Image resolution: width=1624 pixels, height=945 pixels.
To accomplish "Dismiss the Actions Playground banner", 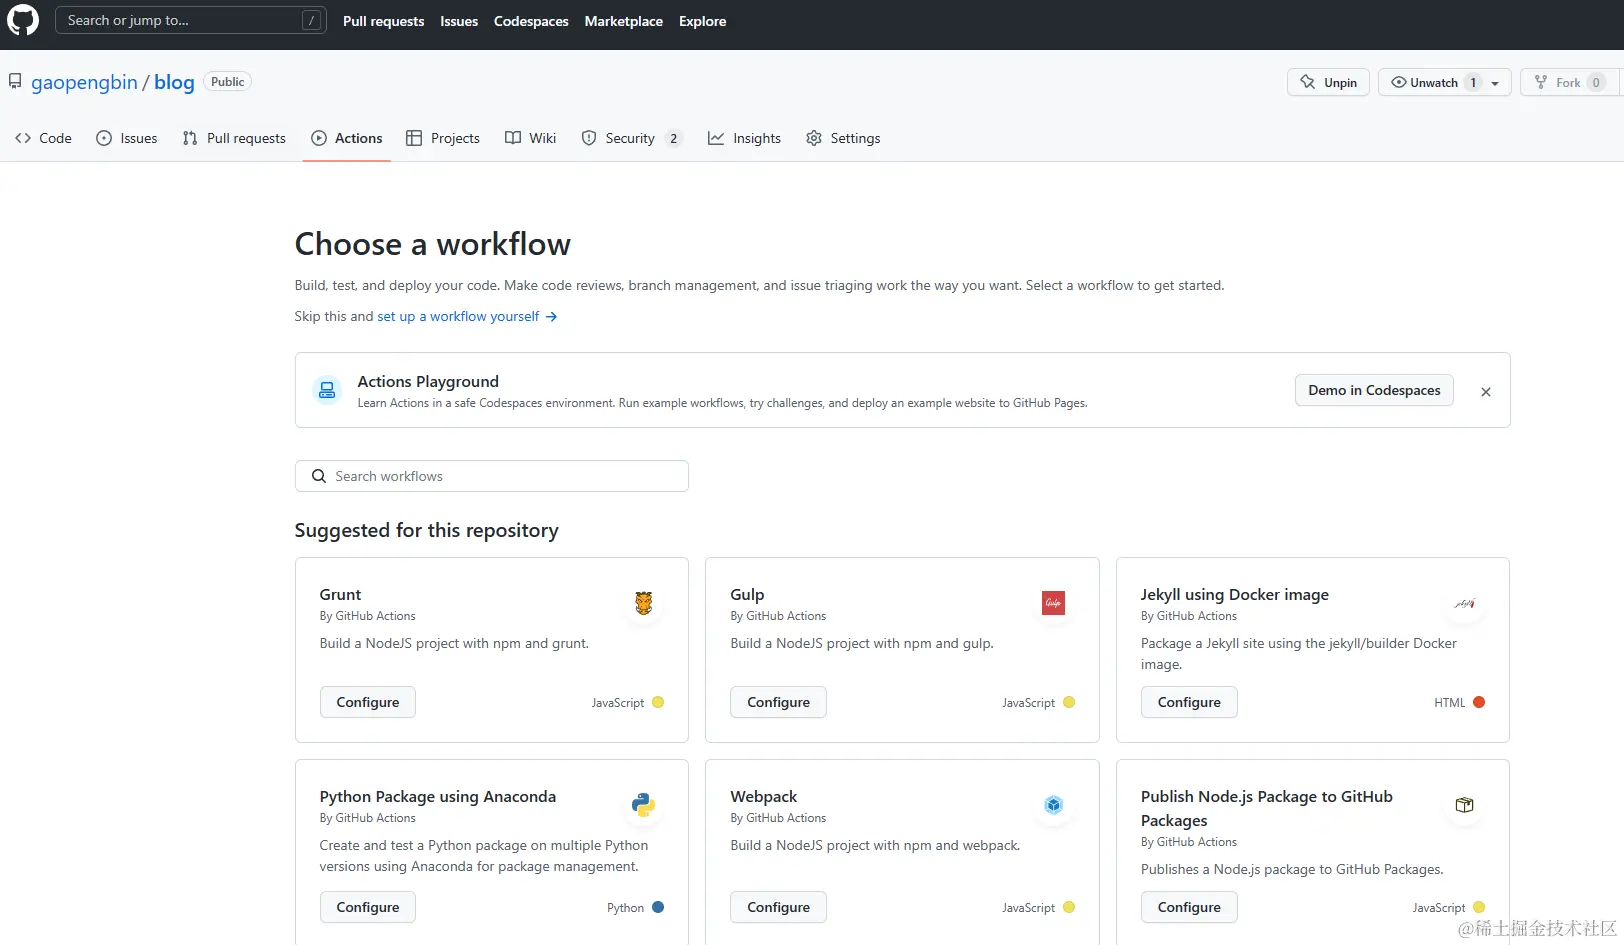I will point(1486,391).
